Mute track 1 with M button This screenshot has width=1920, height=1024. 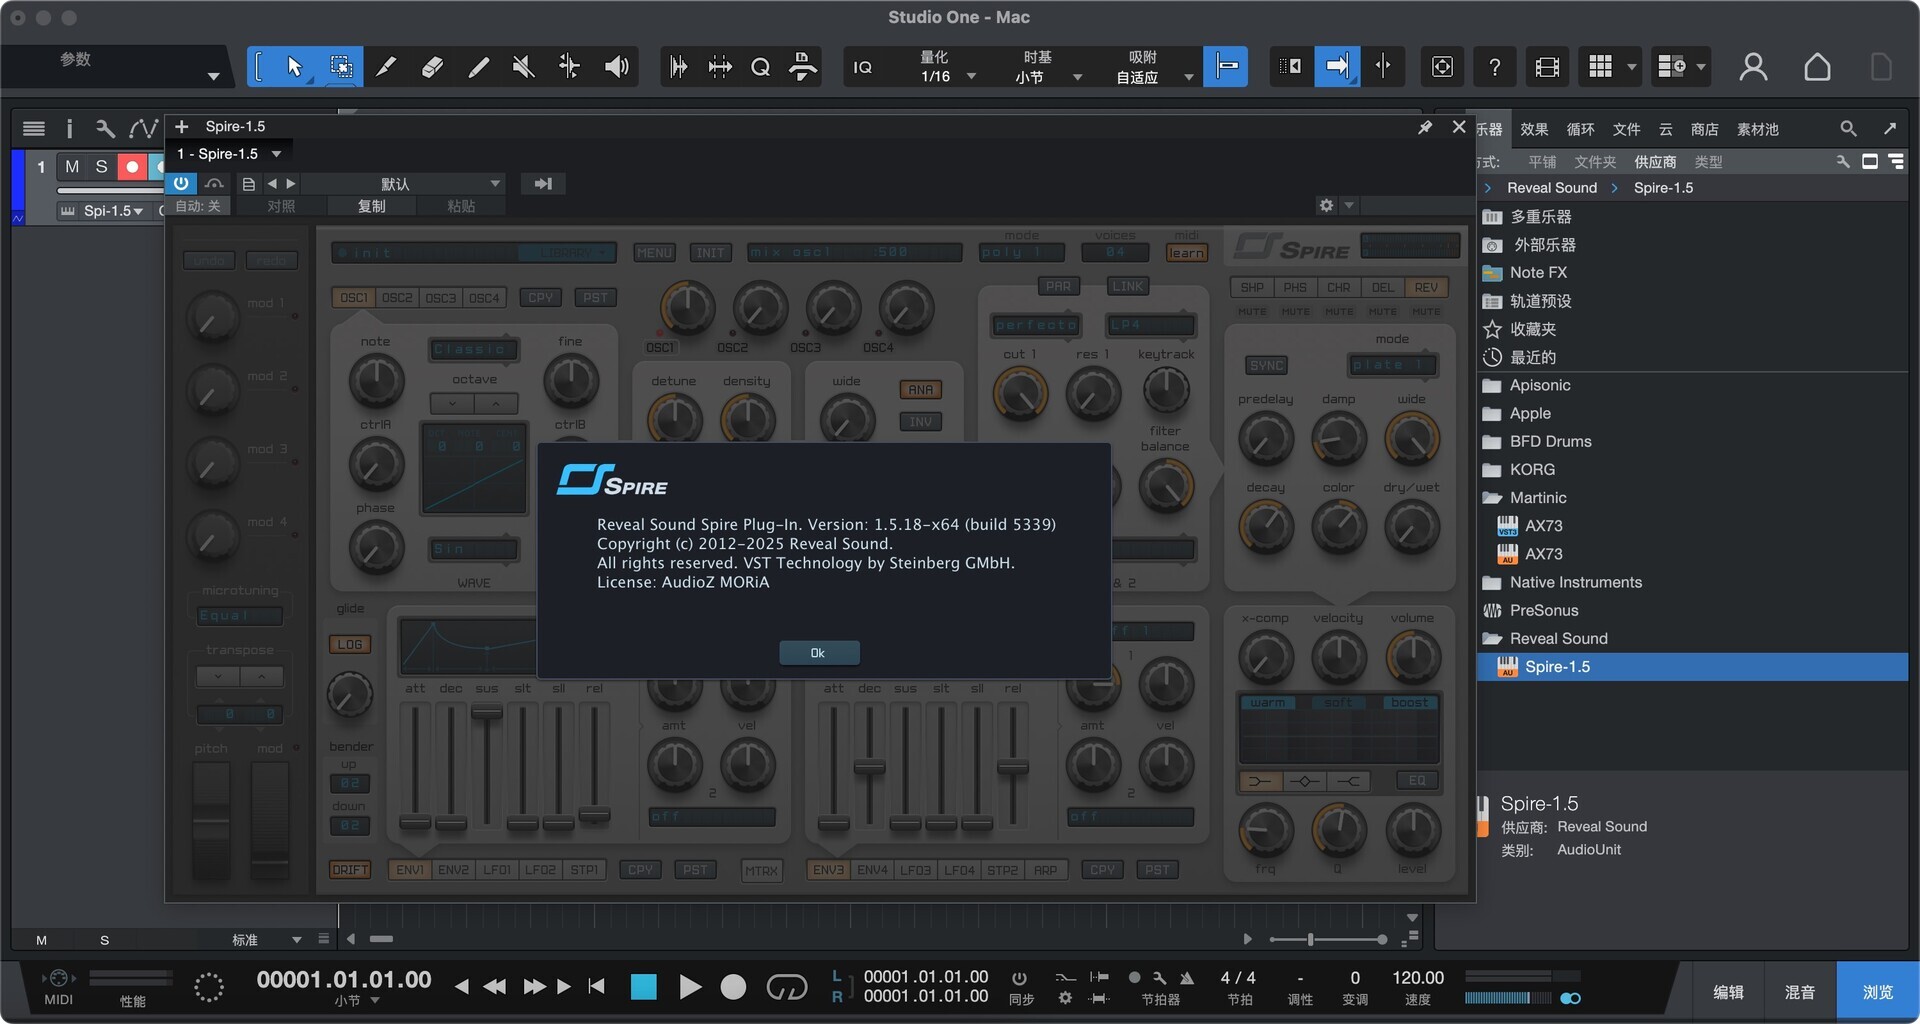[72, 167]
